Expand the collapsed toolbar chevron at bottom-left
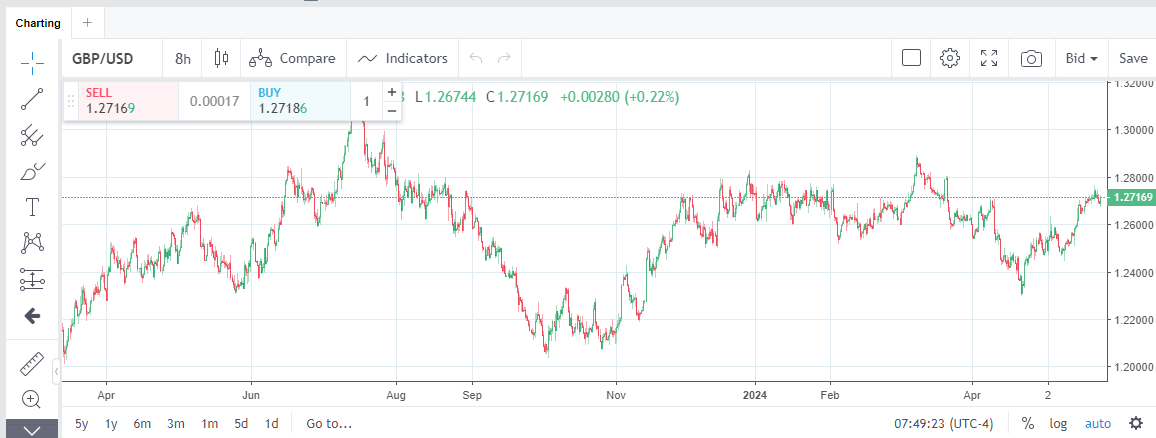 coord(31,430)
